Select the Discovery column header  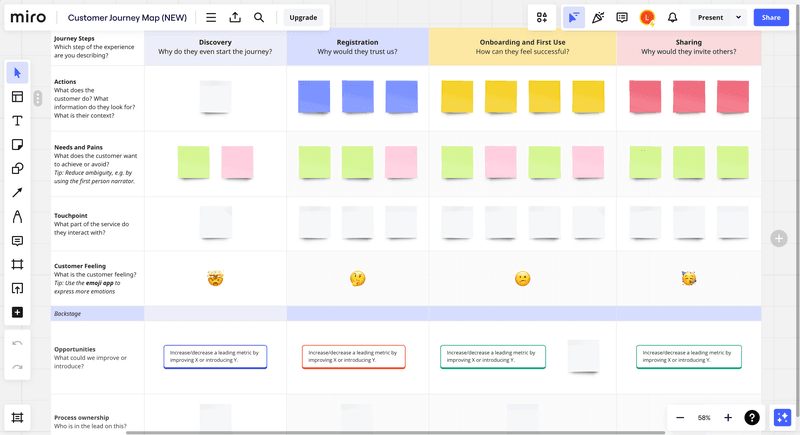pos(215,47)
